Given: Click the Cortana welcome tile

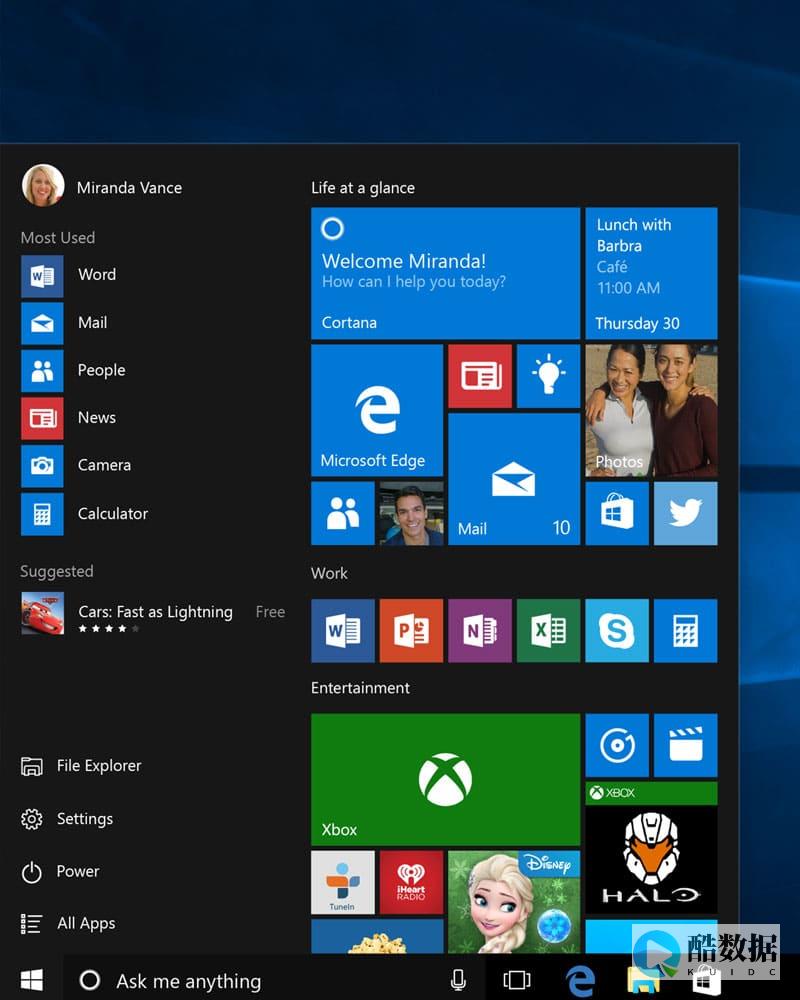Looking at the screenshot, I should click(445, 273).
